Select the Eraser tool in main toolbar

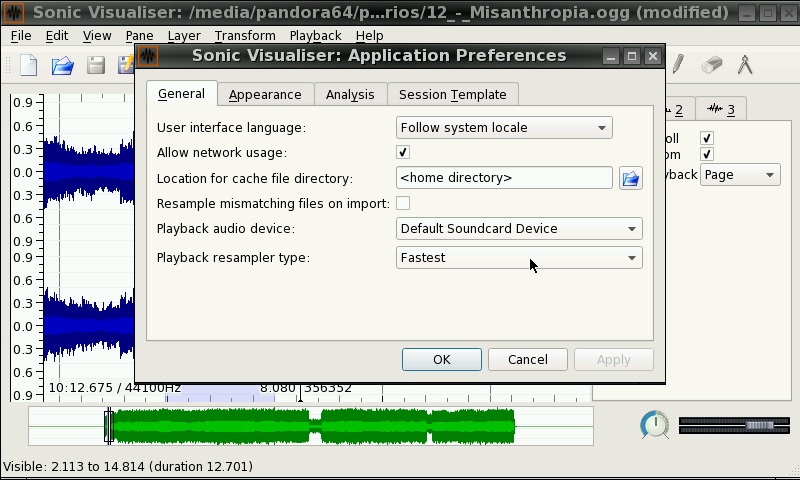[x=712, y=65]
